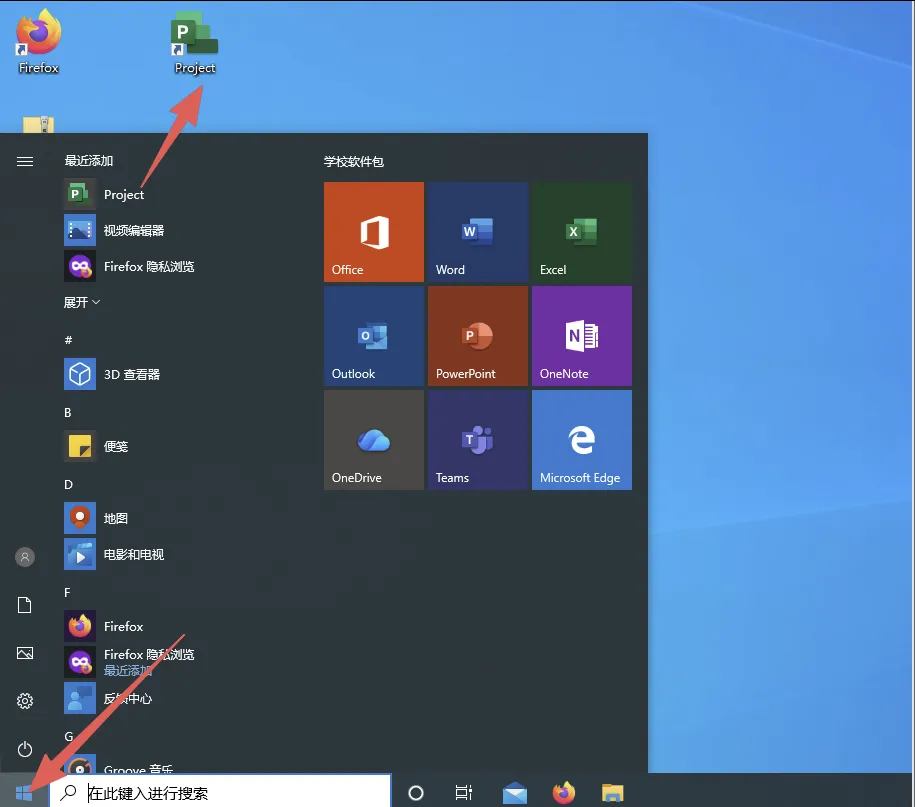Open Firefox from the taskbar
The height and width of the screenshot is (807, 915).
coord(564,792)
